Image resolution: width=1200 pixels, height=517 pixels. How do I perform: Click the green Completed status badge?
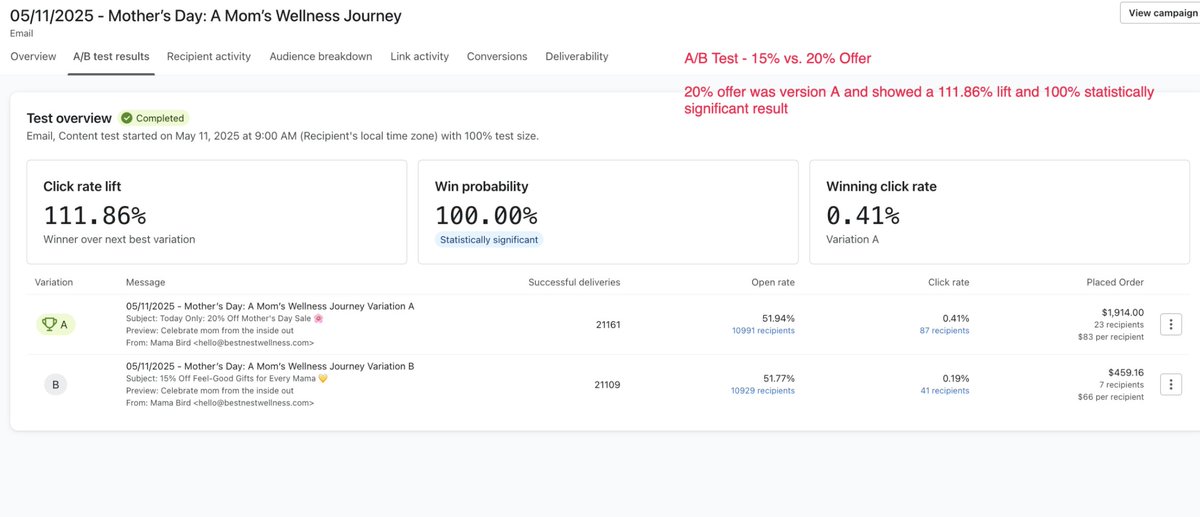[153, 118]
